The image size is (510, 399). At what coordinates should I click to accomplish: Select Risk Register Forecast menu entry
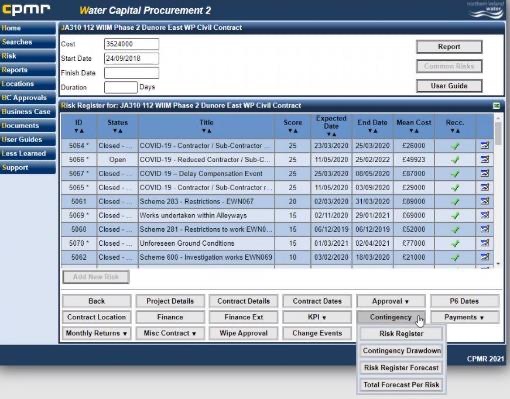point(401,367)
